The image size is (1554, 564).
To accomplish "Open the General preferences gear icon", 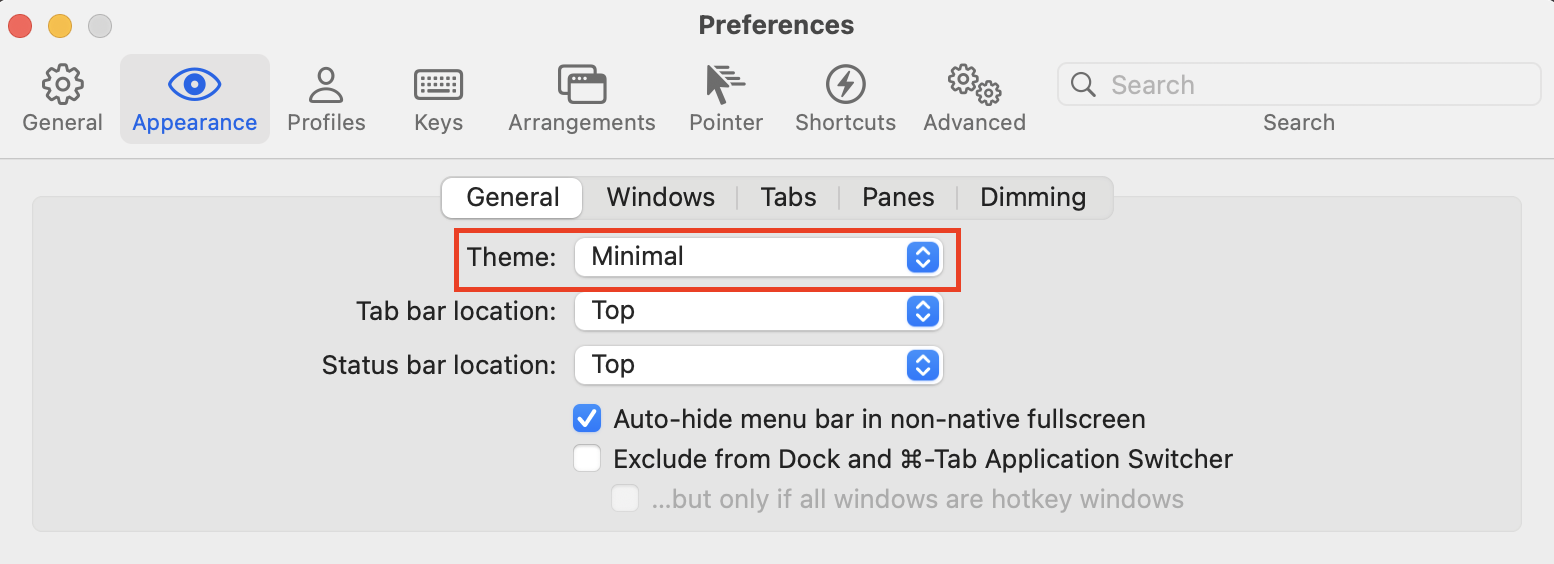I will [63, 86].
